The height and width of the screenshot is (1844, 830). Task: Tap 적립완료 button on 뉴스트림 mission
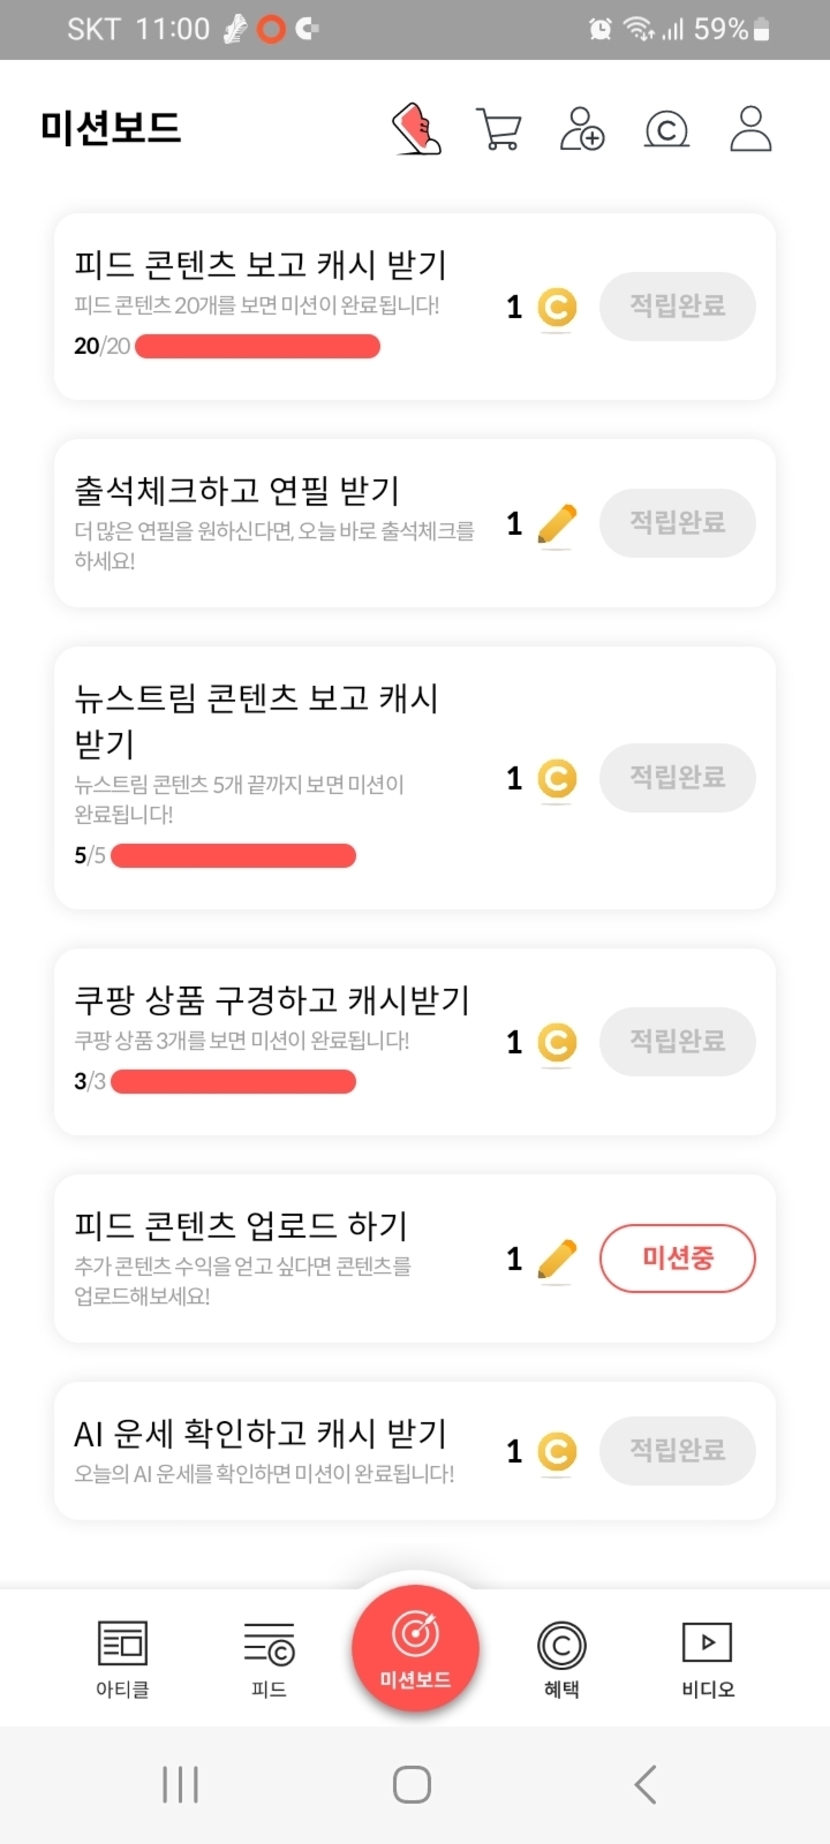677,777
